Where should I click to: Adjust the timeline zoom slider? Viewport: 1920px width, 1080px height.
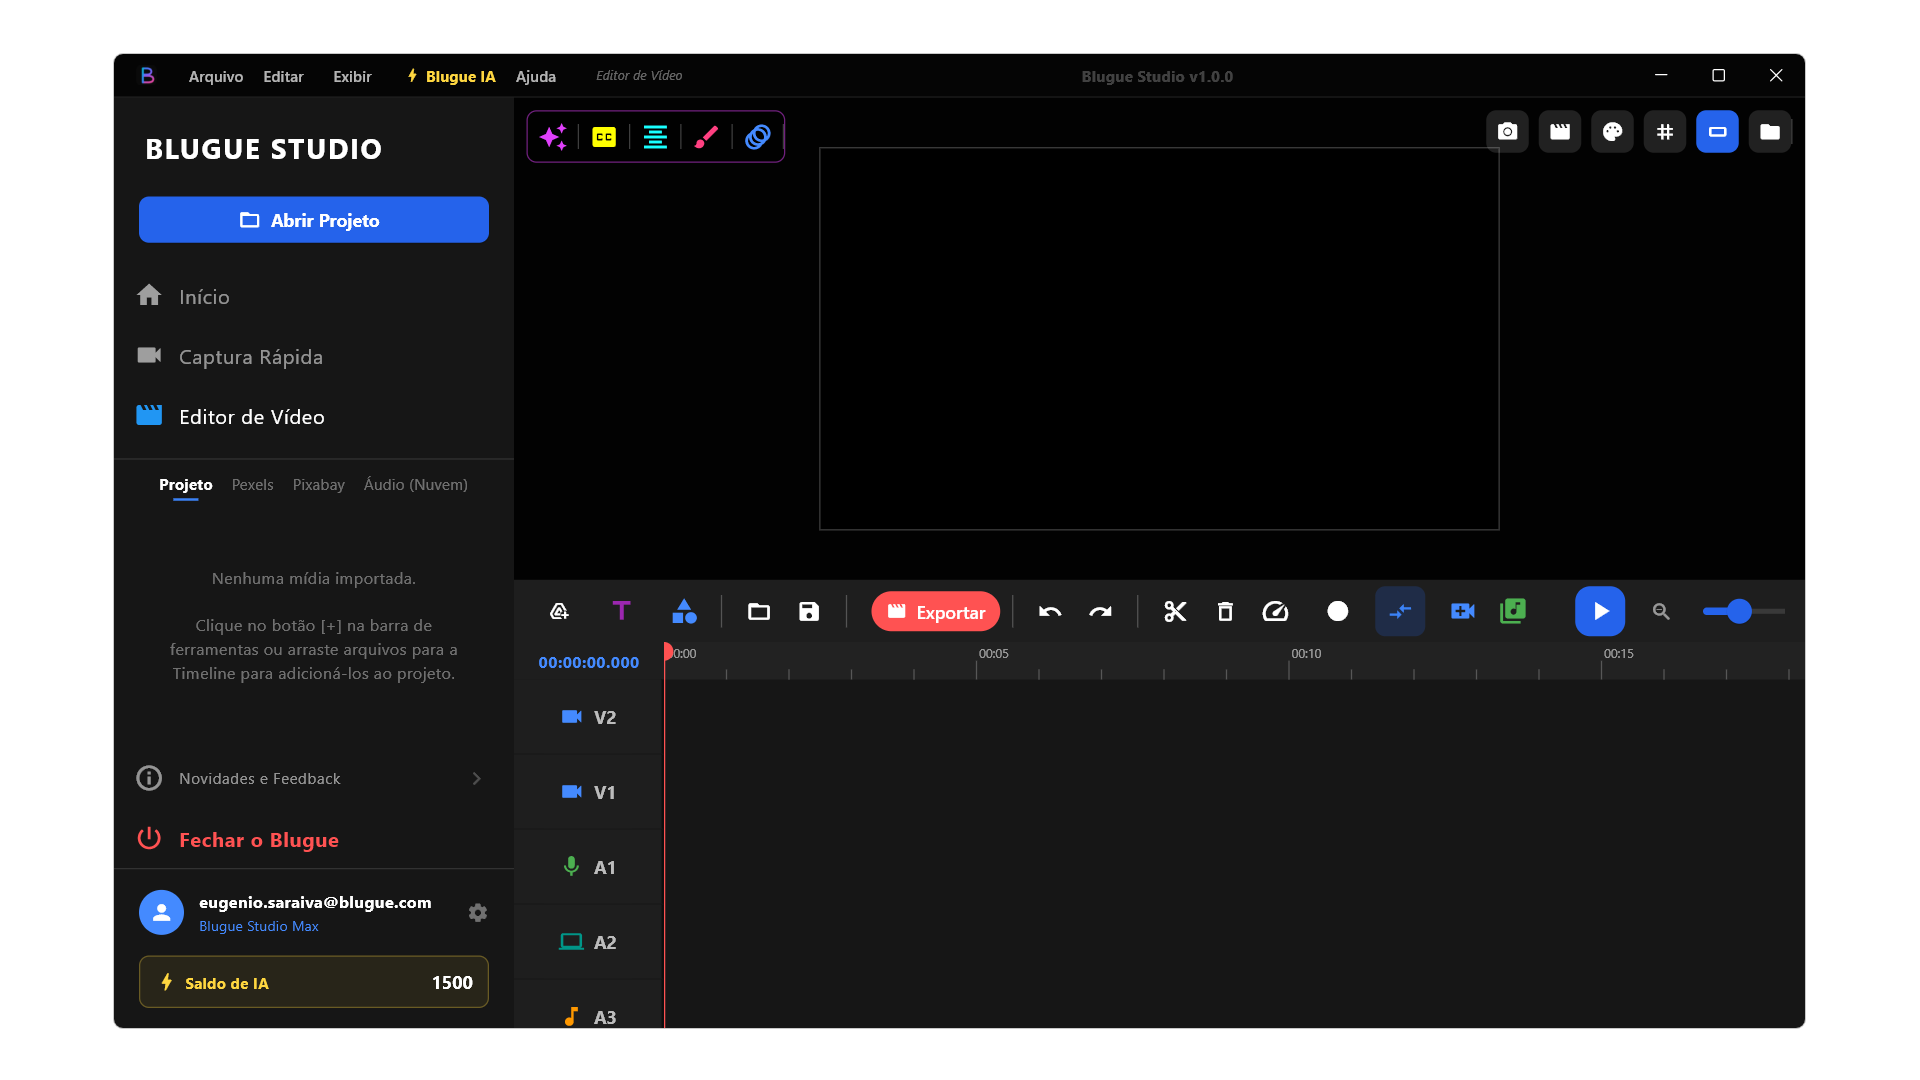click(1744, 611)
